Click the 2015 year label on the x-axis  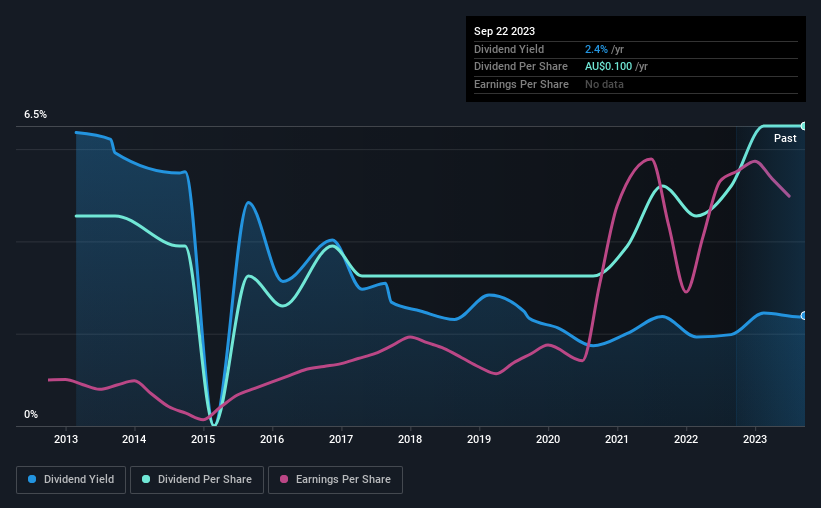pos(204,439)
